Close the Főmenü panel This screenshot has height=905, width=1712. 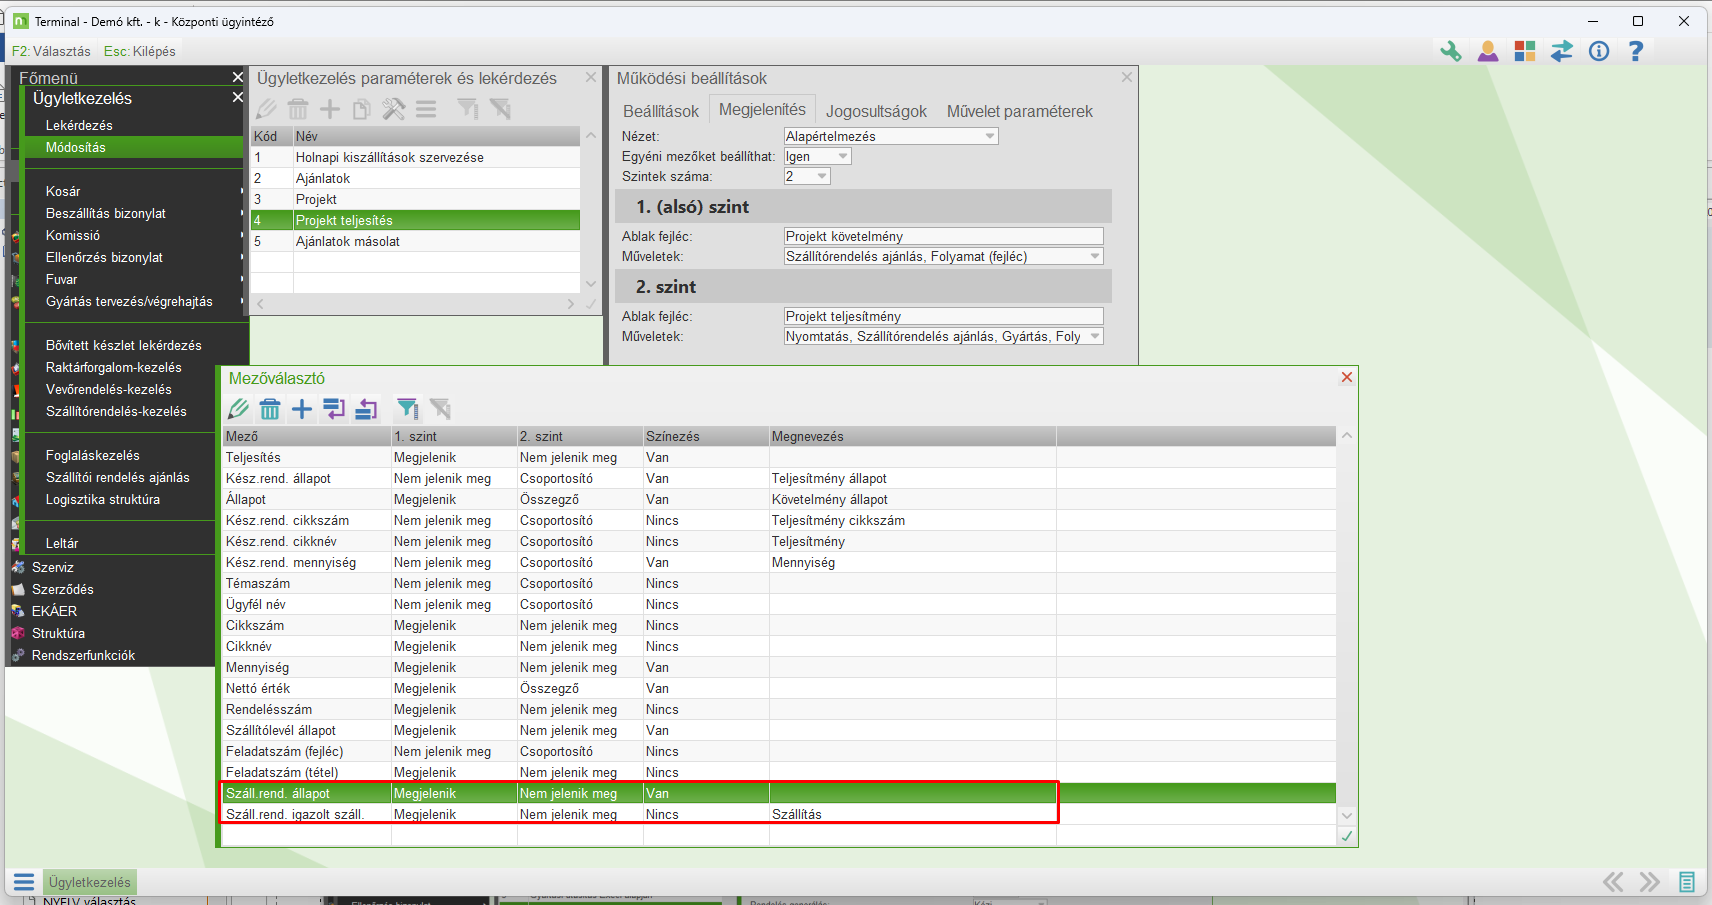[237, 77]
